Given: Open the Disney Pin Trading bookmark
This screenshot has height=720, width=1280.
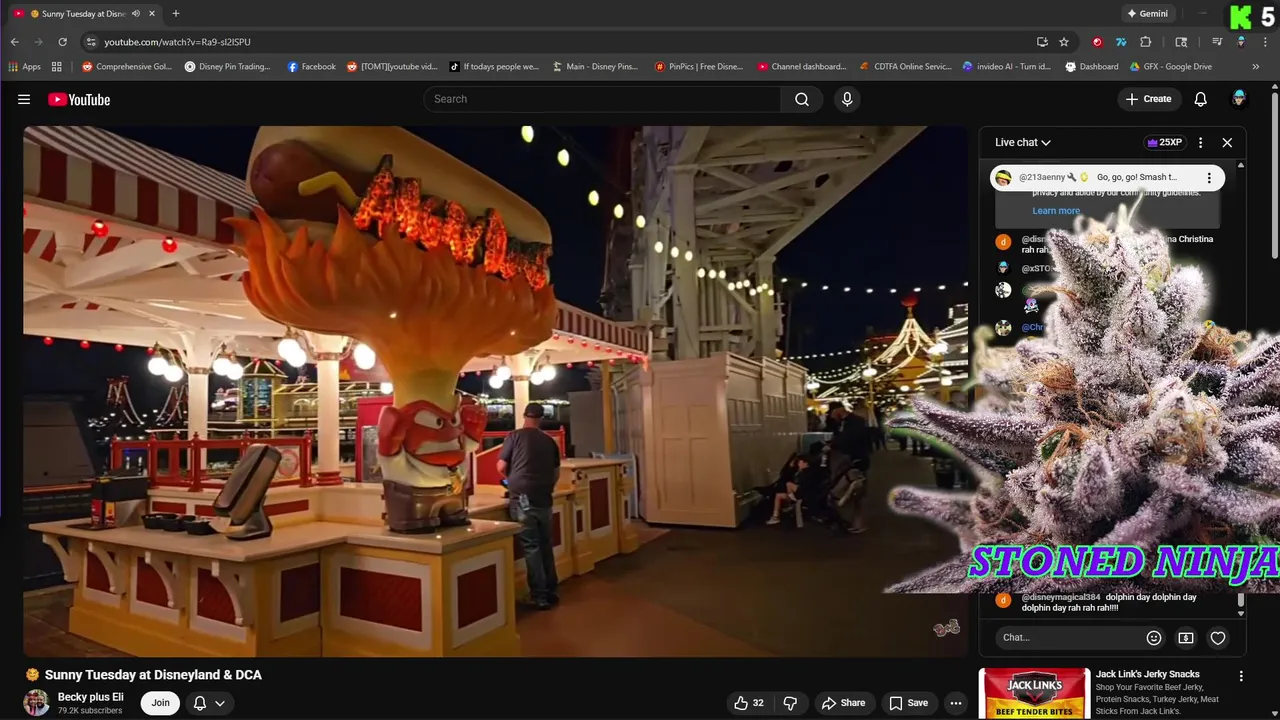Looking at the screenshot, I should pyautogui.click(x=227, y=67).
